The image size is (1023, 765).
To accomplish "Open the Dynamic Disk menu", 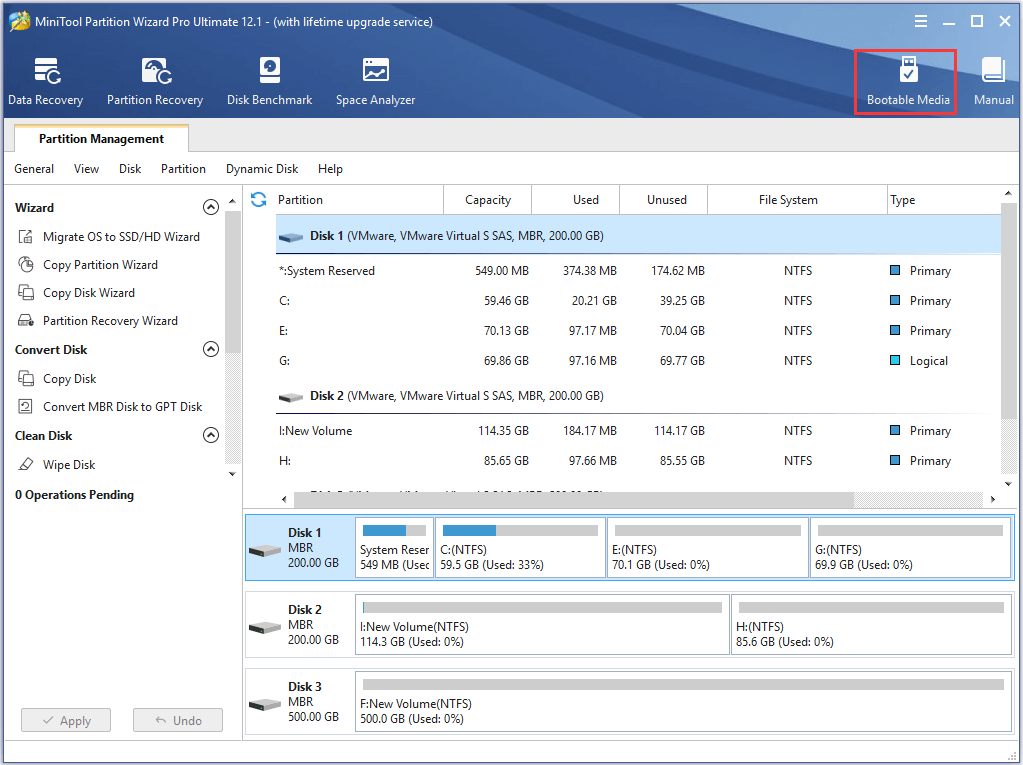I will (x=262, y=169).
